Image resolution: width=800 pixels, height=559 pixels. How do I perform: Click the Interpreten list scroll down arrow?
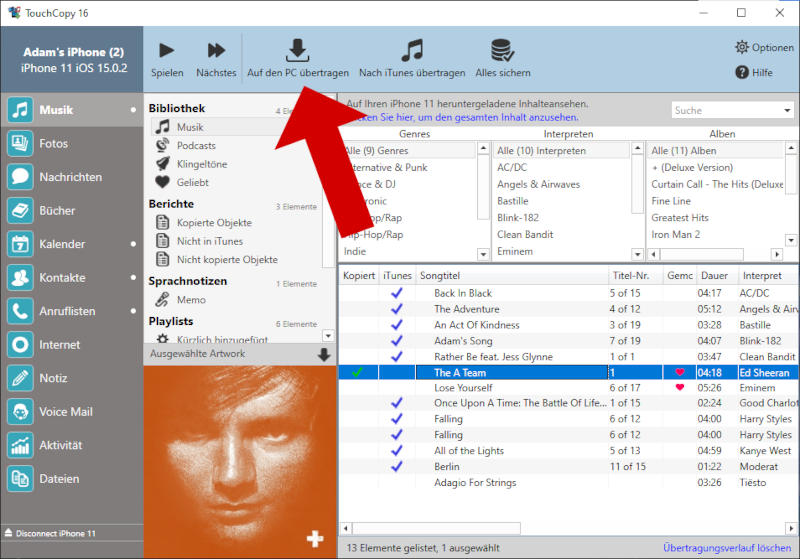coord(637,253)
